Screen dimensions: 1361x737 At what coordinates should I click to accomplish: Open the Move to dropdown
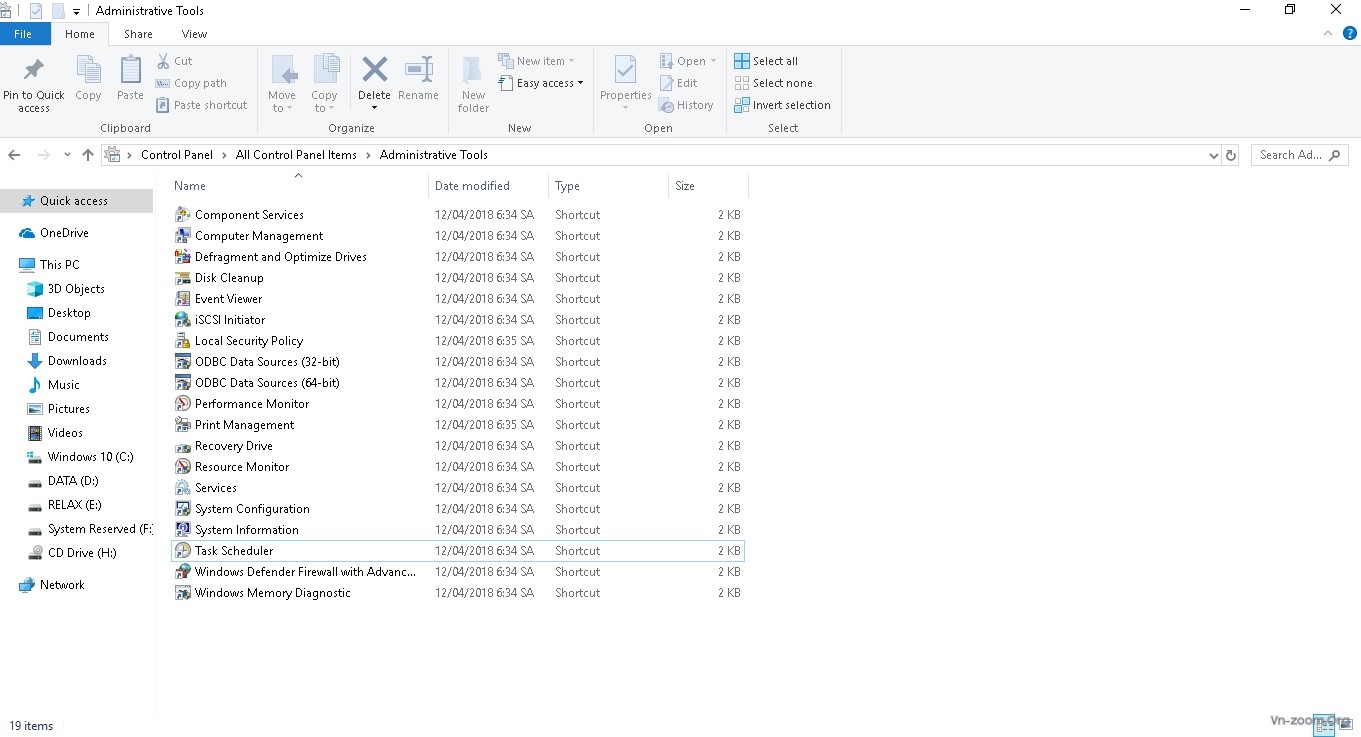point(282,84)
